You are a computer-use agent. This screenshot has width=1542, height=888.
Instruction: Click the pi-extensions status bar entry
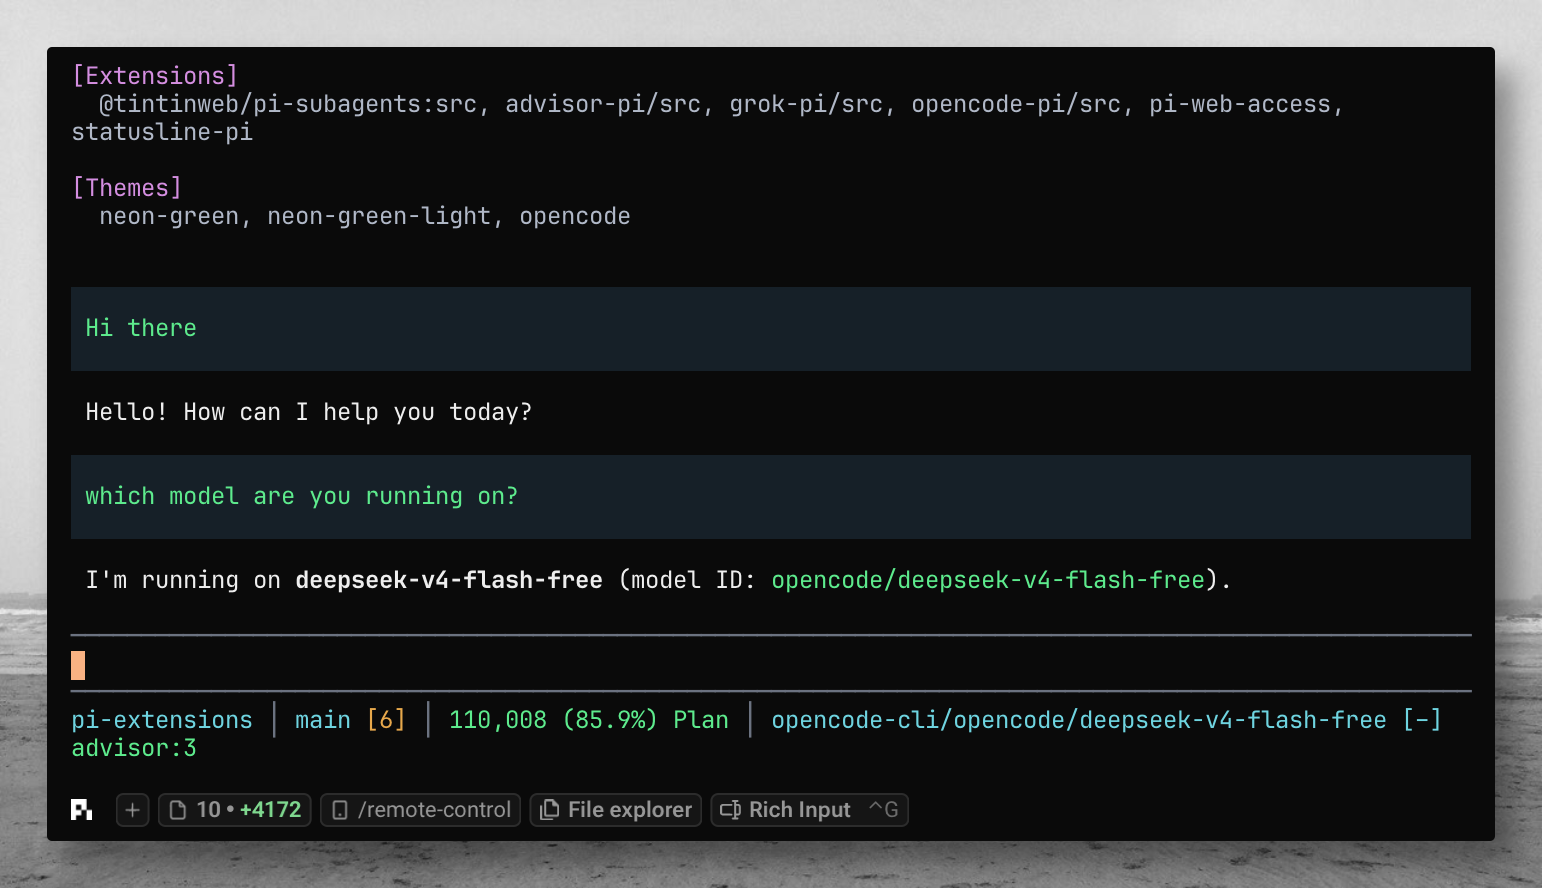click(x=162, y=720)
